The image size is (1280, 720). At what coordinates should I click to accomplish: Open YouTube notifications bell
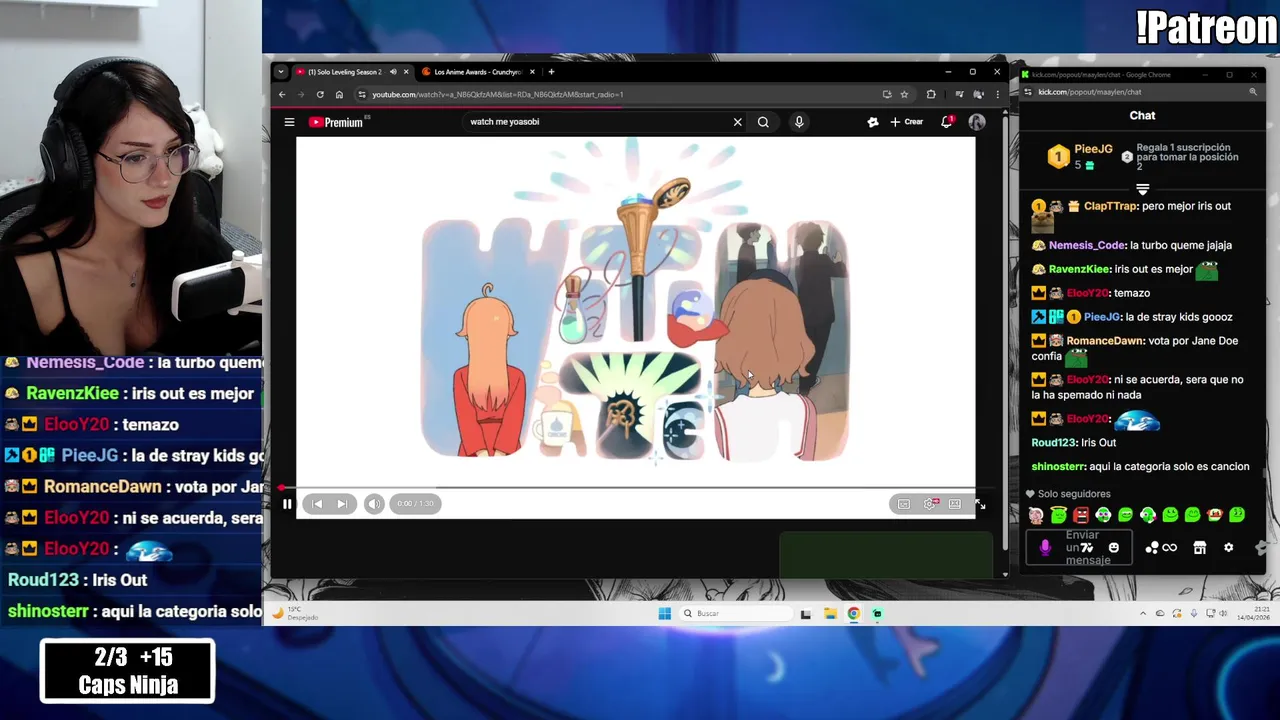tap(946, 122)
